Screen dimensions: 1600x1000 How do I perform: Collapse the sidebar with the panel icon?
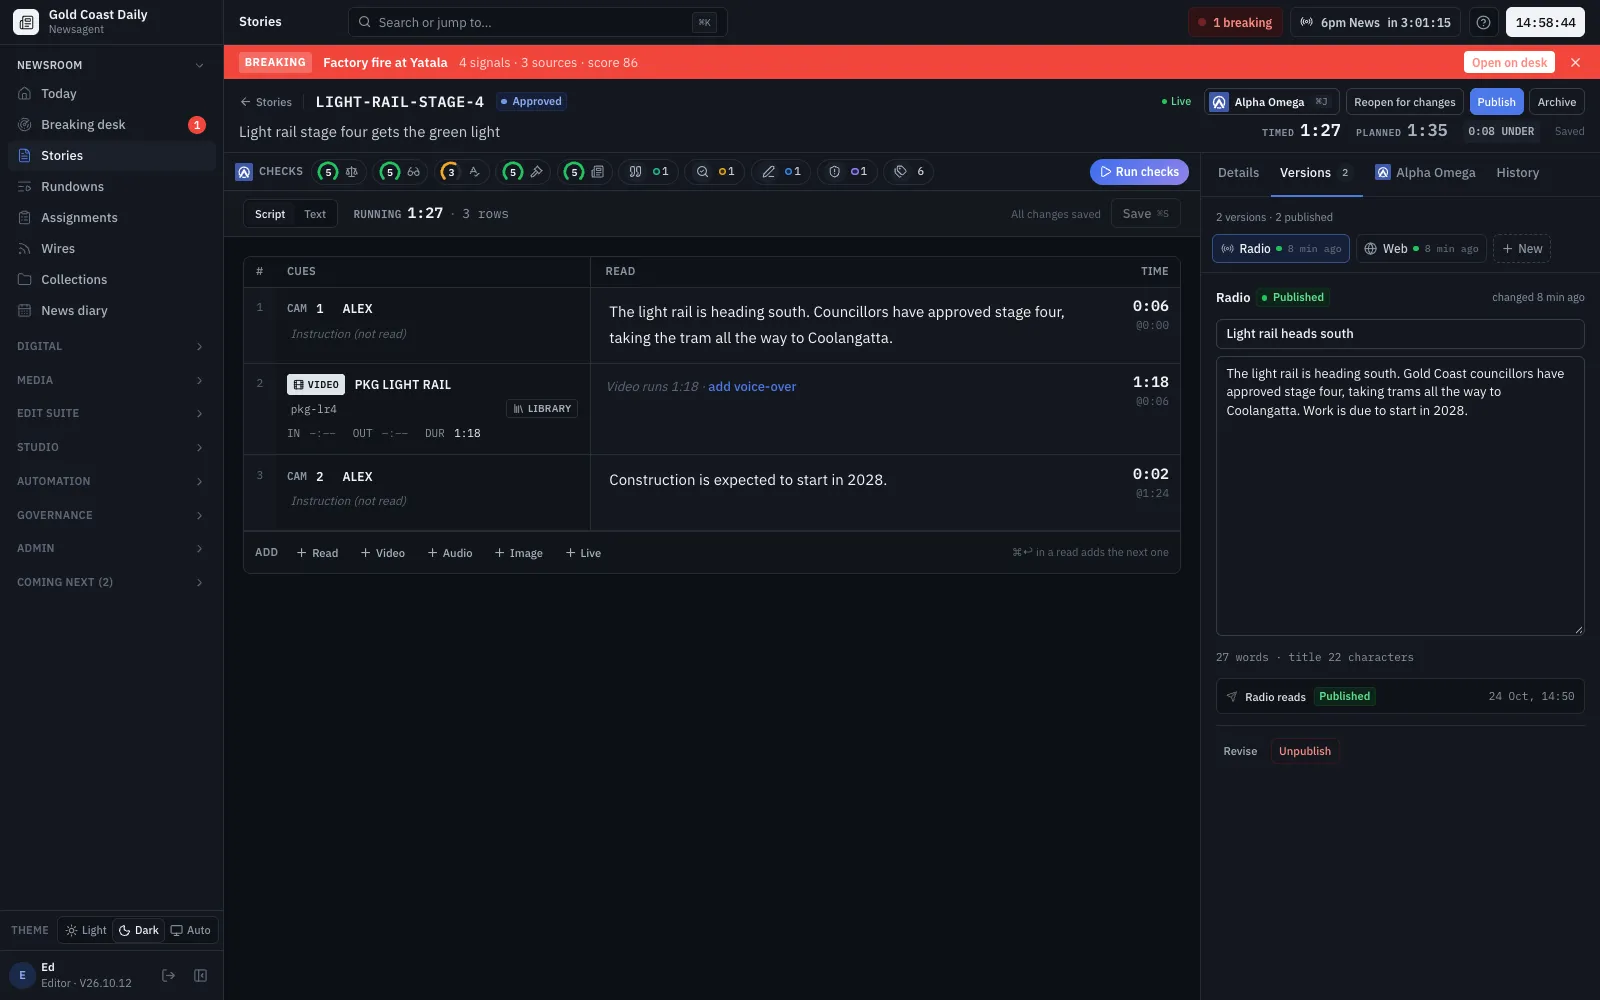[x=200, y=975]
